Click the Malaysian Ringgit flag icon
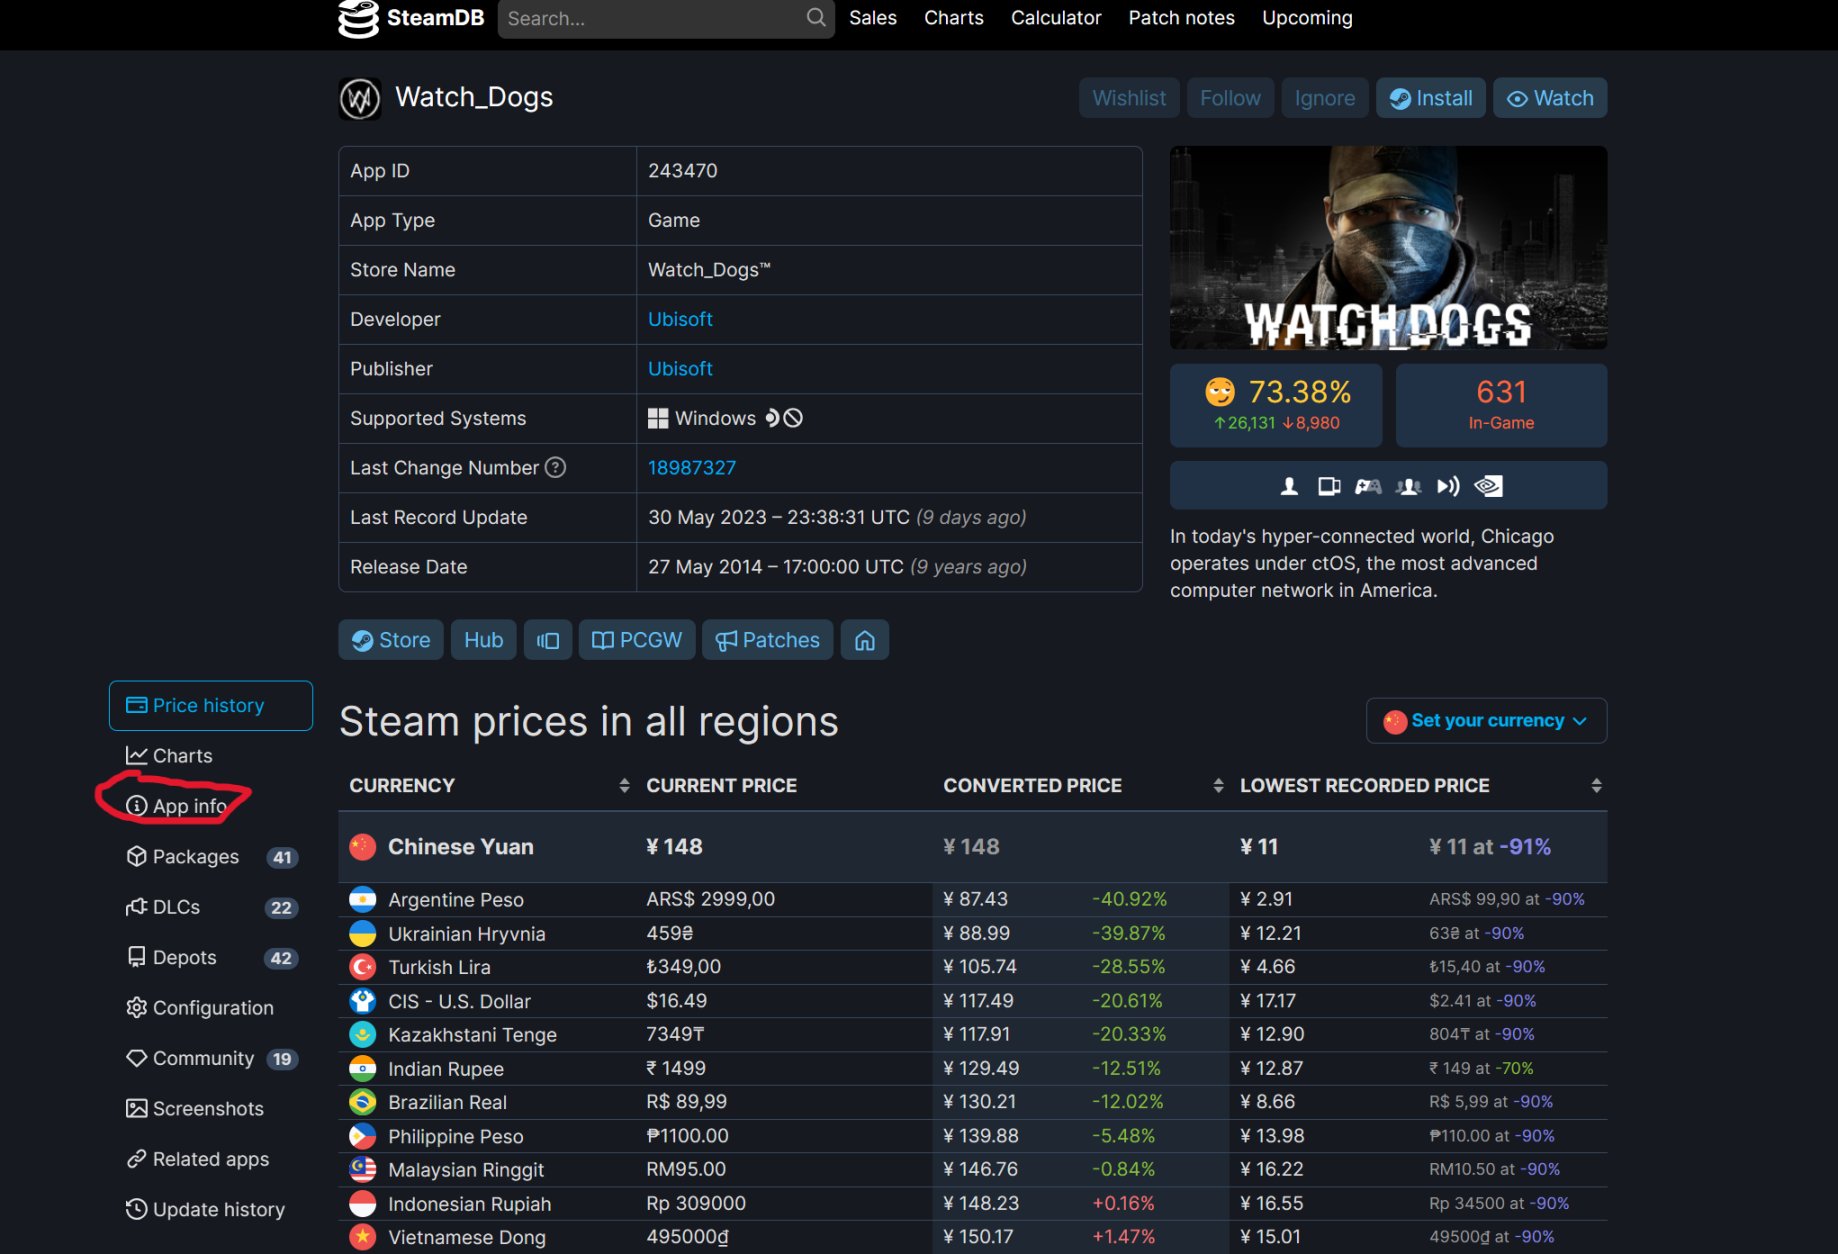Screen dimensions: 1838x1254 pos(362,1169)
